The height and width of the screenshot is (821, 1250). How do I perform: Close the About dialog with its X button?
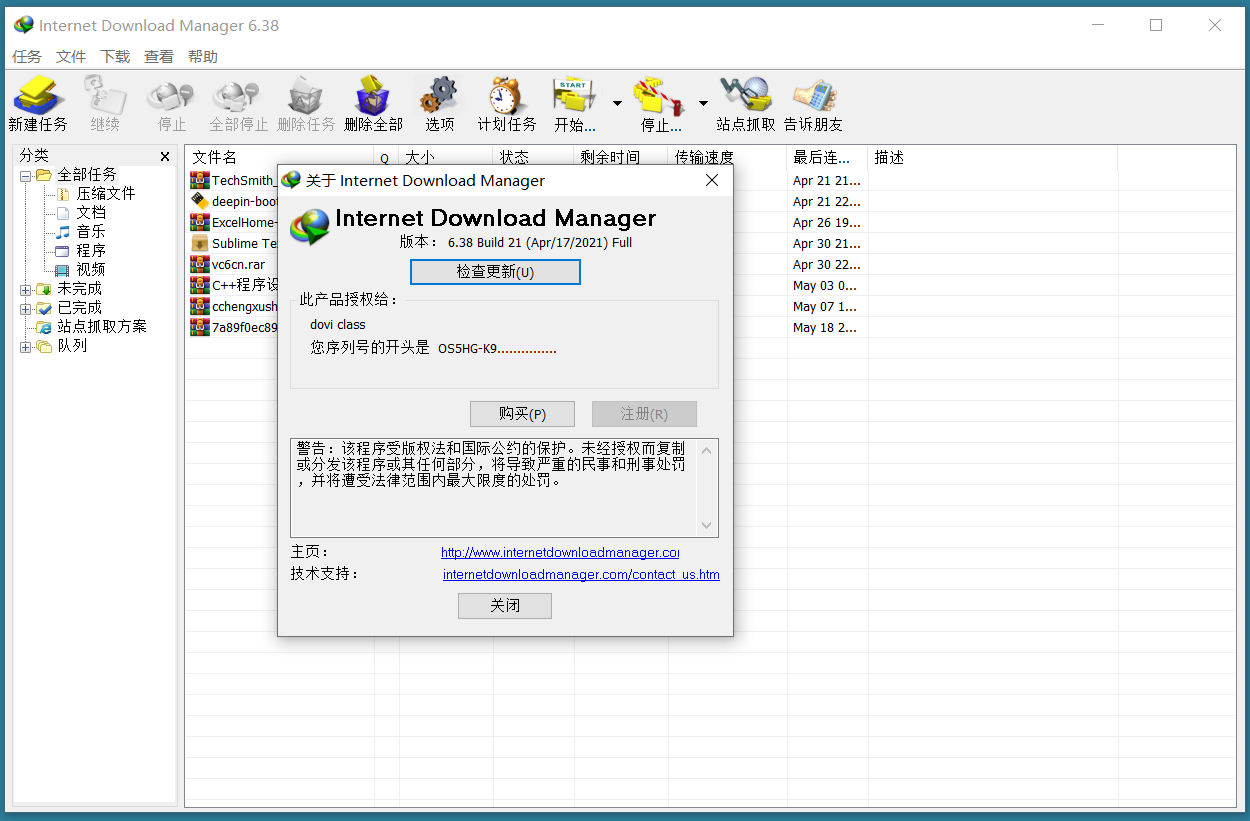coord(712,180)
